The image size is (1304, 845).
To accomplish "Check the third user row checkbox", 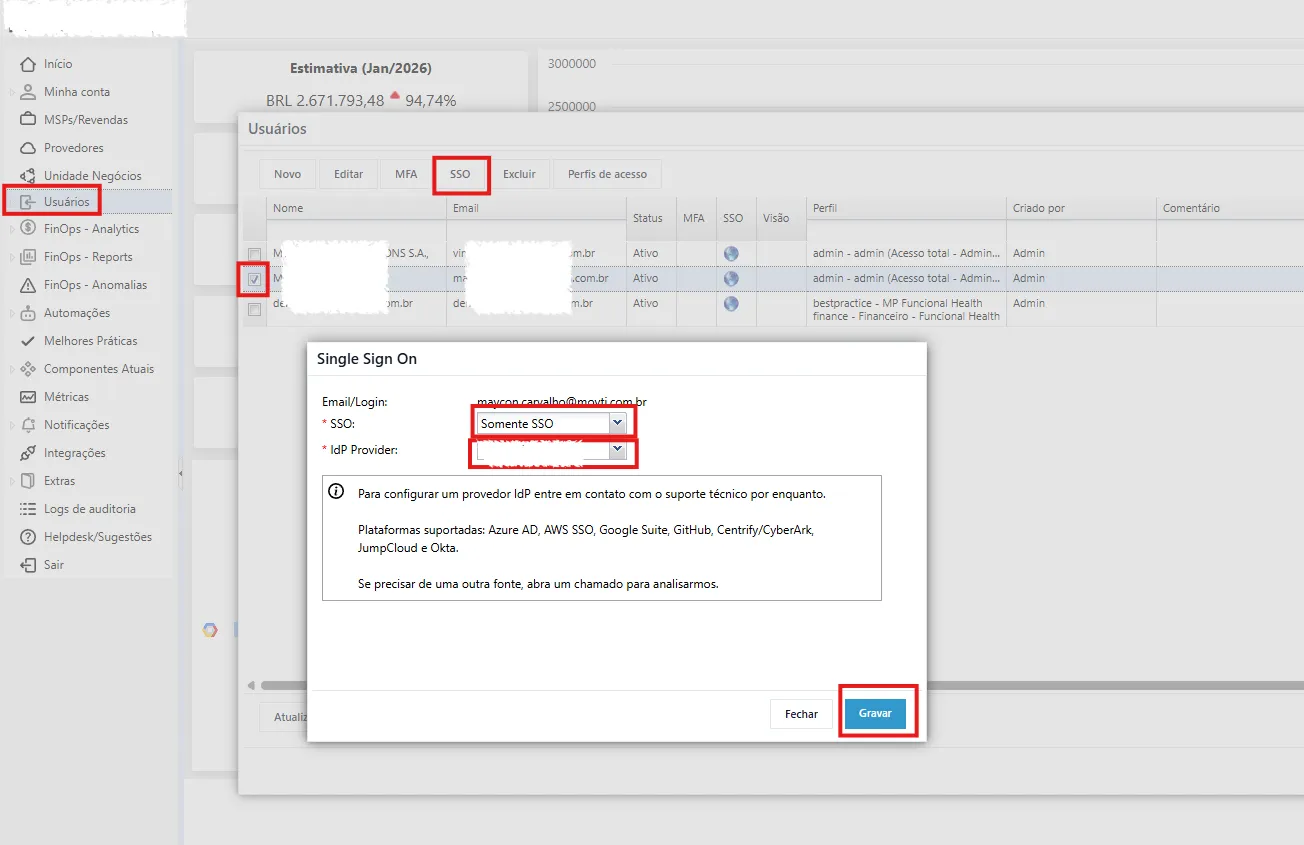I will 255,309.
